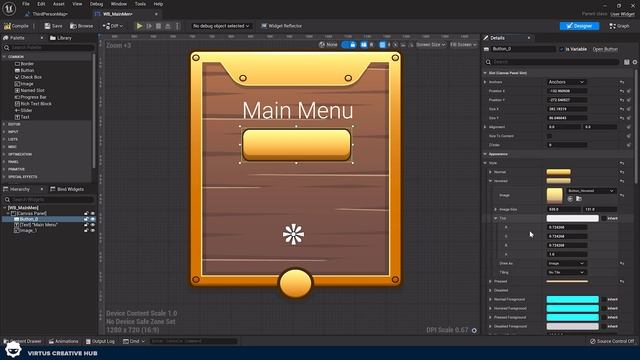Open play options three-dot menu

point(177,26)
